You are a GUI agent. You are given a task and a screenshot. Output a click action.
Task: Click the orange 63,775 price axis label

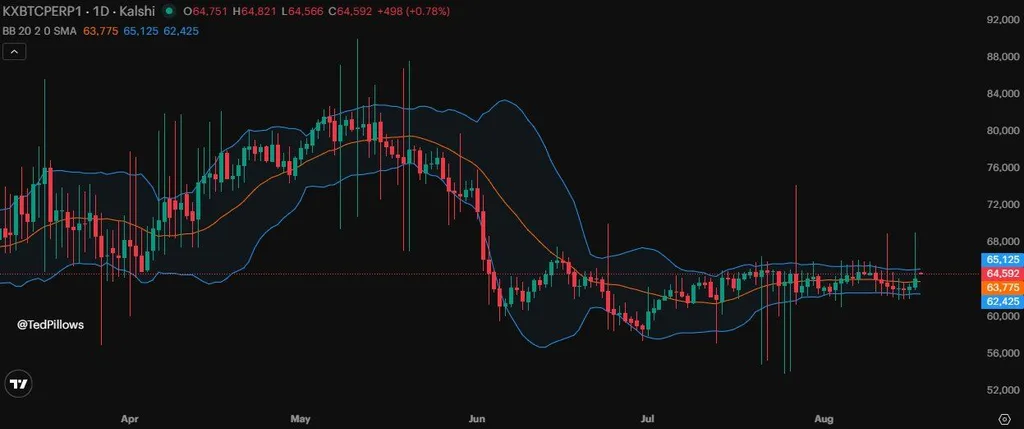click(x=1002, y=287)
